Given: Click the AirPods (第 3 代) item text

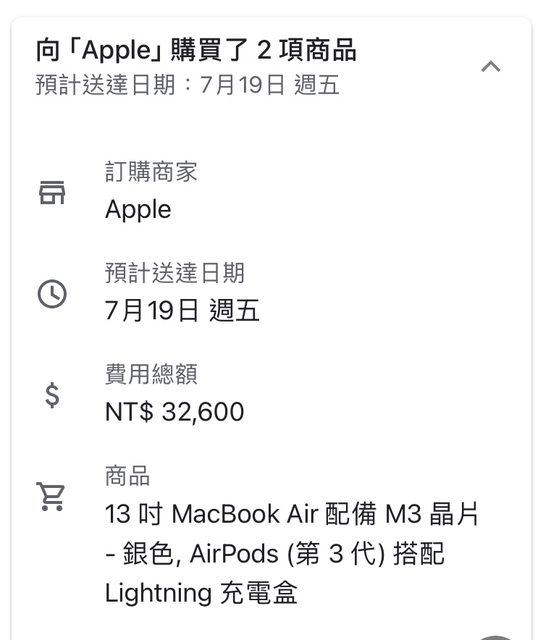Looking at the screenshot, I should (x=287, y=554).
